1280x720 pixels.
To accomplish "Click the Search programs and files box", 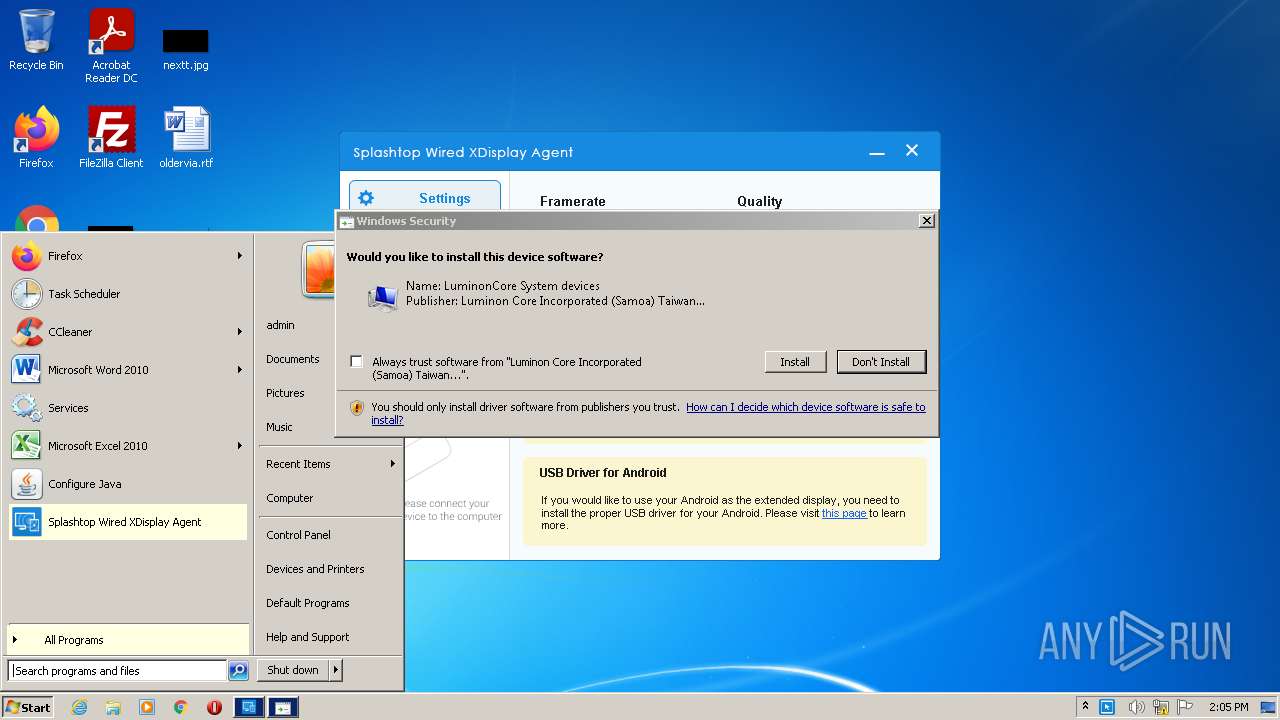I will (117, 671).
